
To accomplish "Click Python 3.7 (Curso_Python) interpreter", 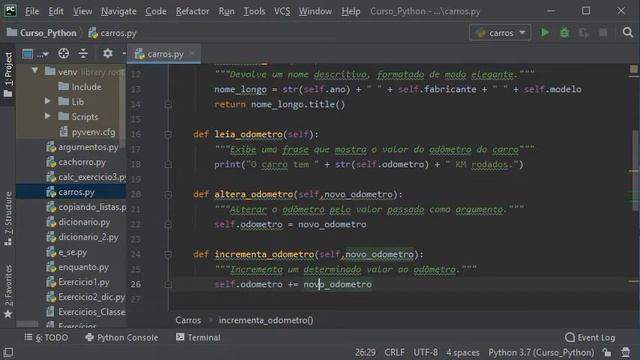I will tap(541, 352).
